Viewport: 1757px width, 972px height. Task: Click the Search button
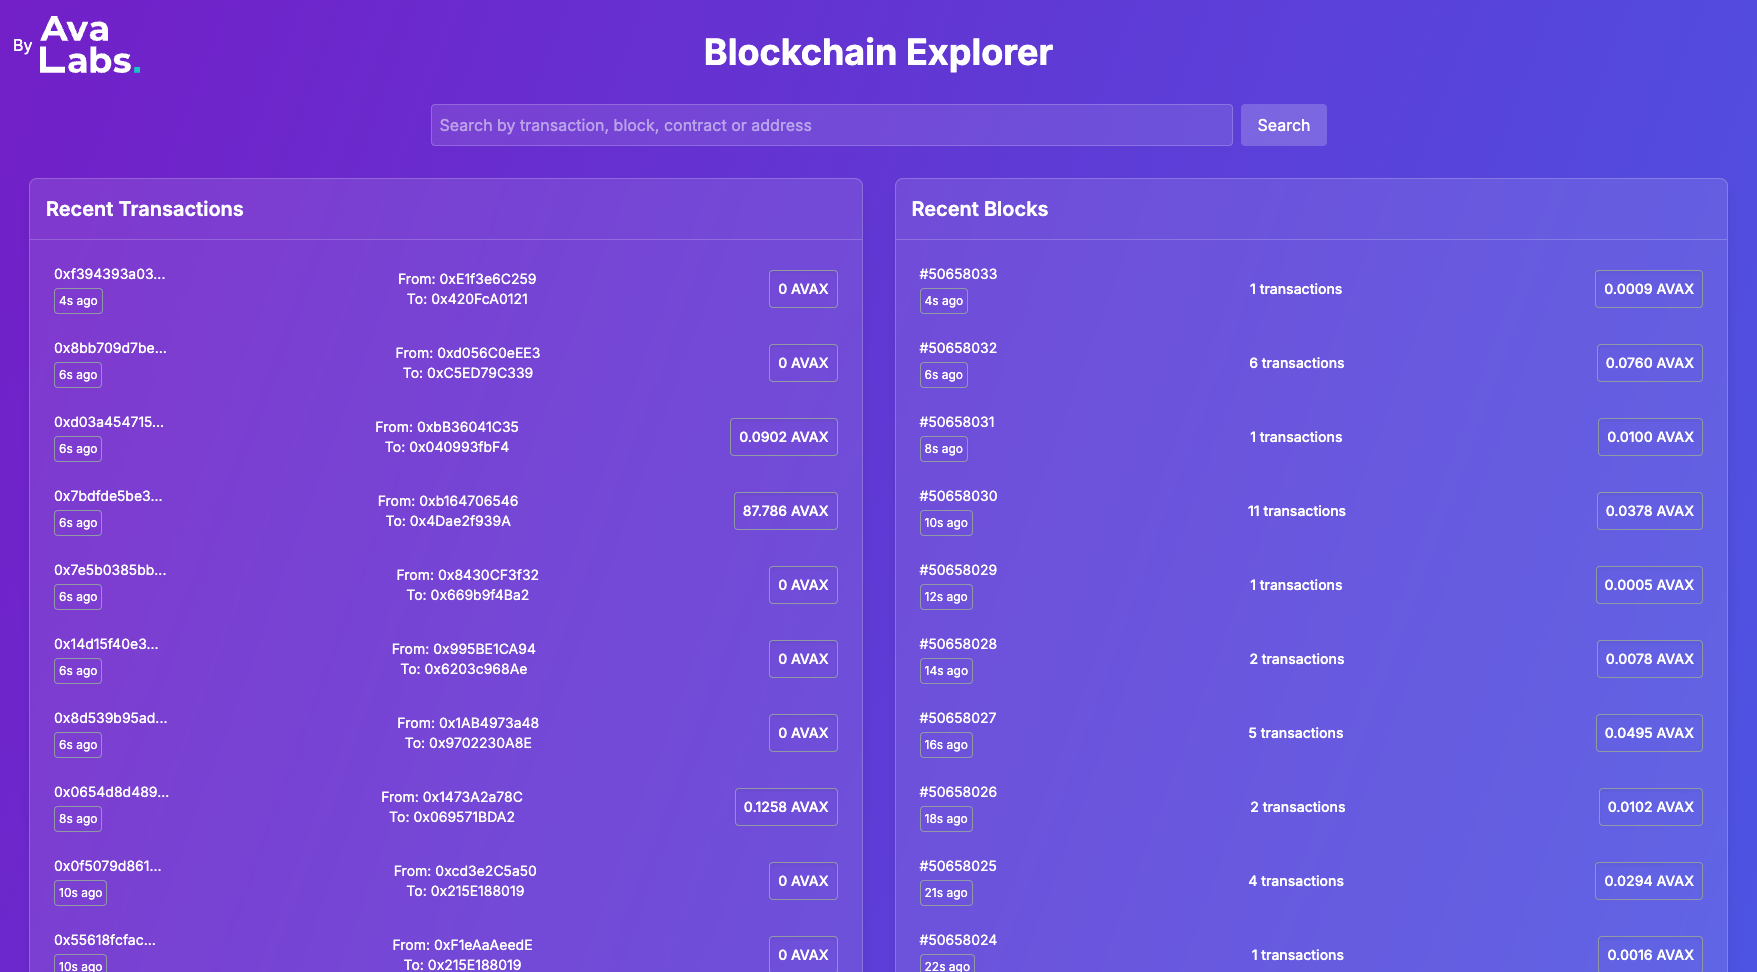(1283, 125)
